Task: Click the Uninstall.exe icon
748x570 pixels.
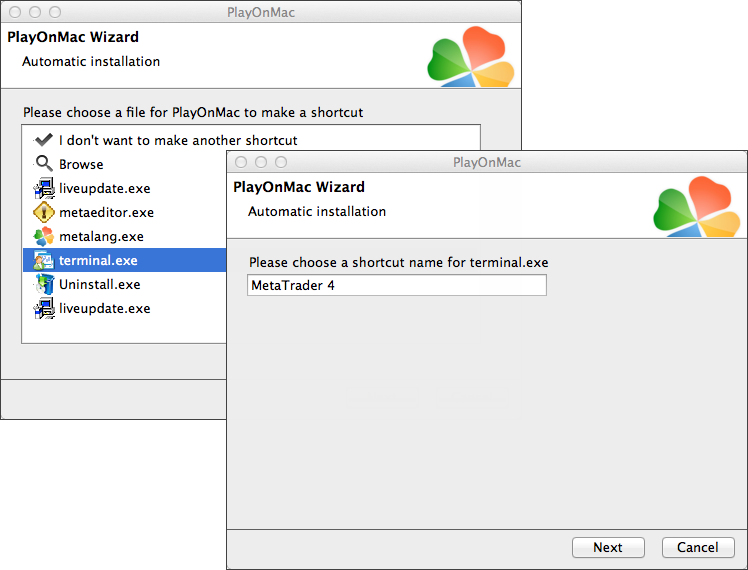Action: pos(43,284)
